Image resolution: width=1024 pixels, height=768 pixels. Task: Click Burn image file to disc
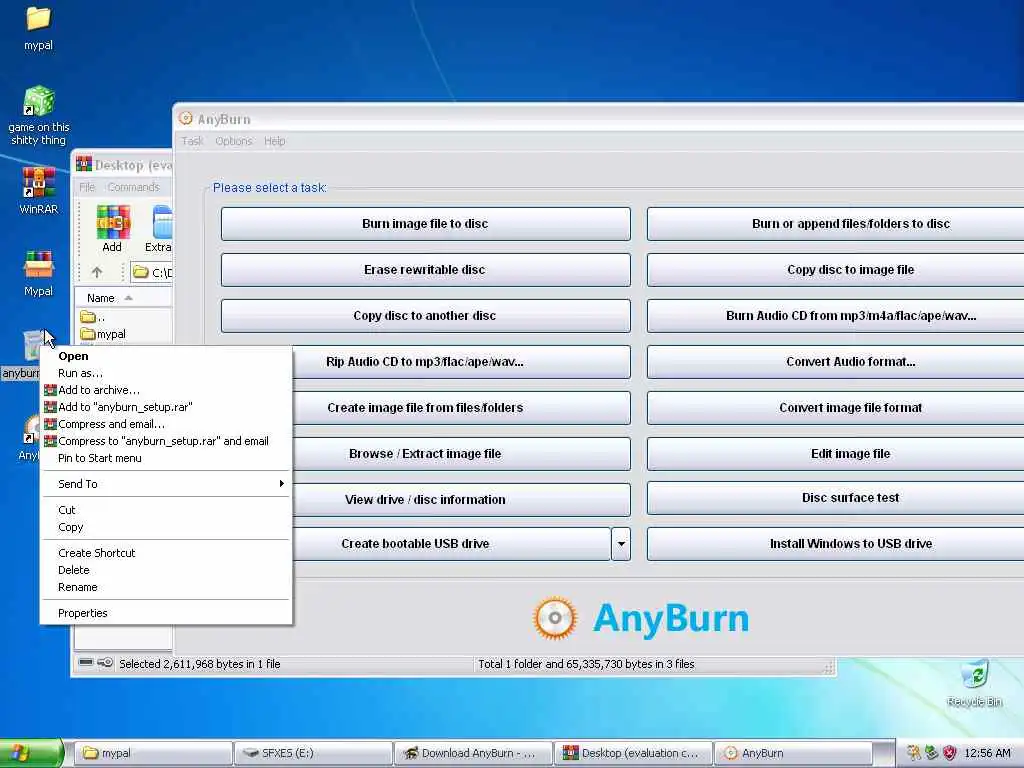click(x=425, y=224)
